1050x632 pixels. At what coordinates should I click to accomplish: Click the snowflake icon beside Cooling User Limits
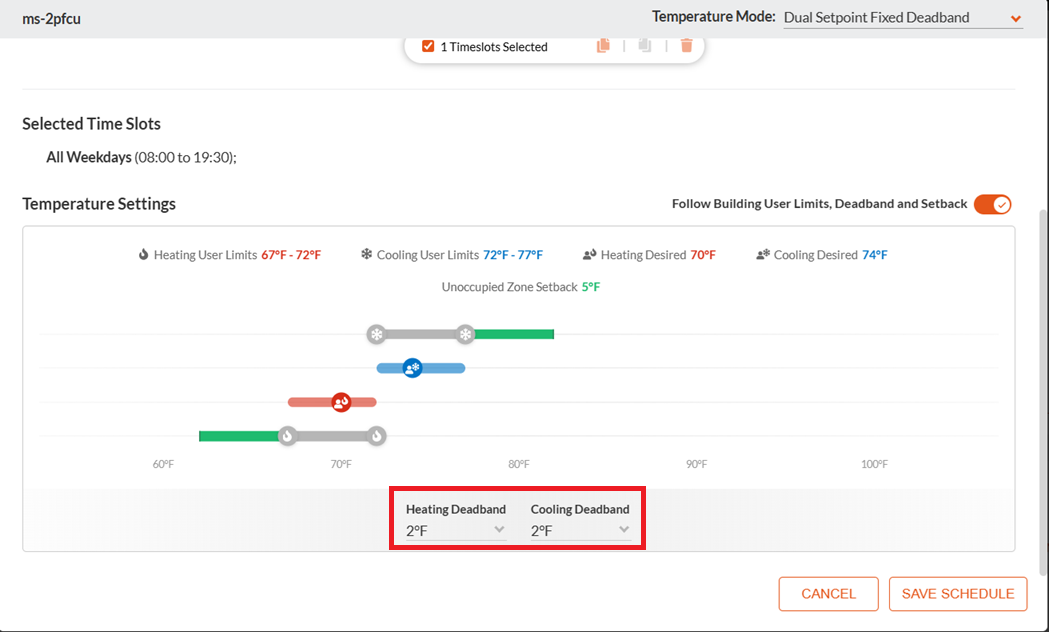coord(366,254)
